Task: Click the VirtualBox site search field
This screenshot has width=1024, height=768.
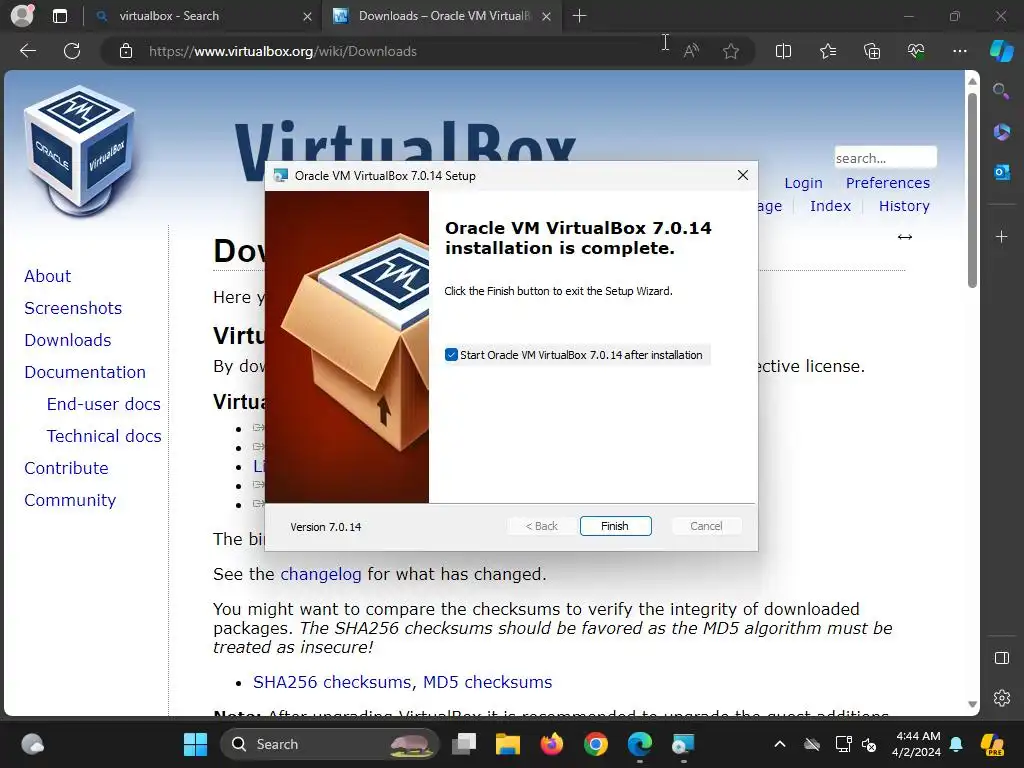Action: coord(886,158)
